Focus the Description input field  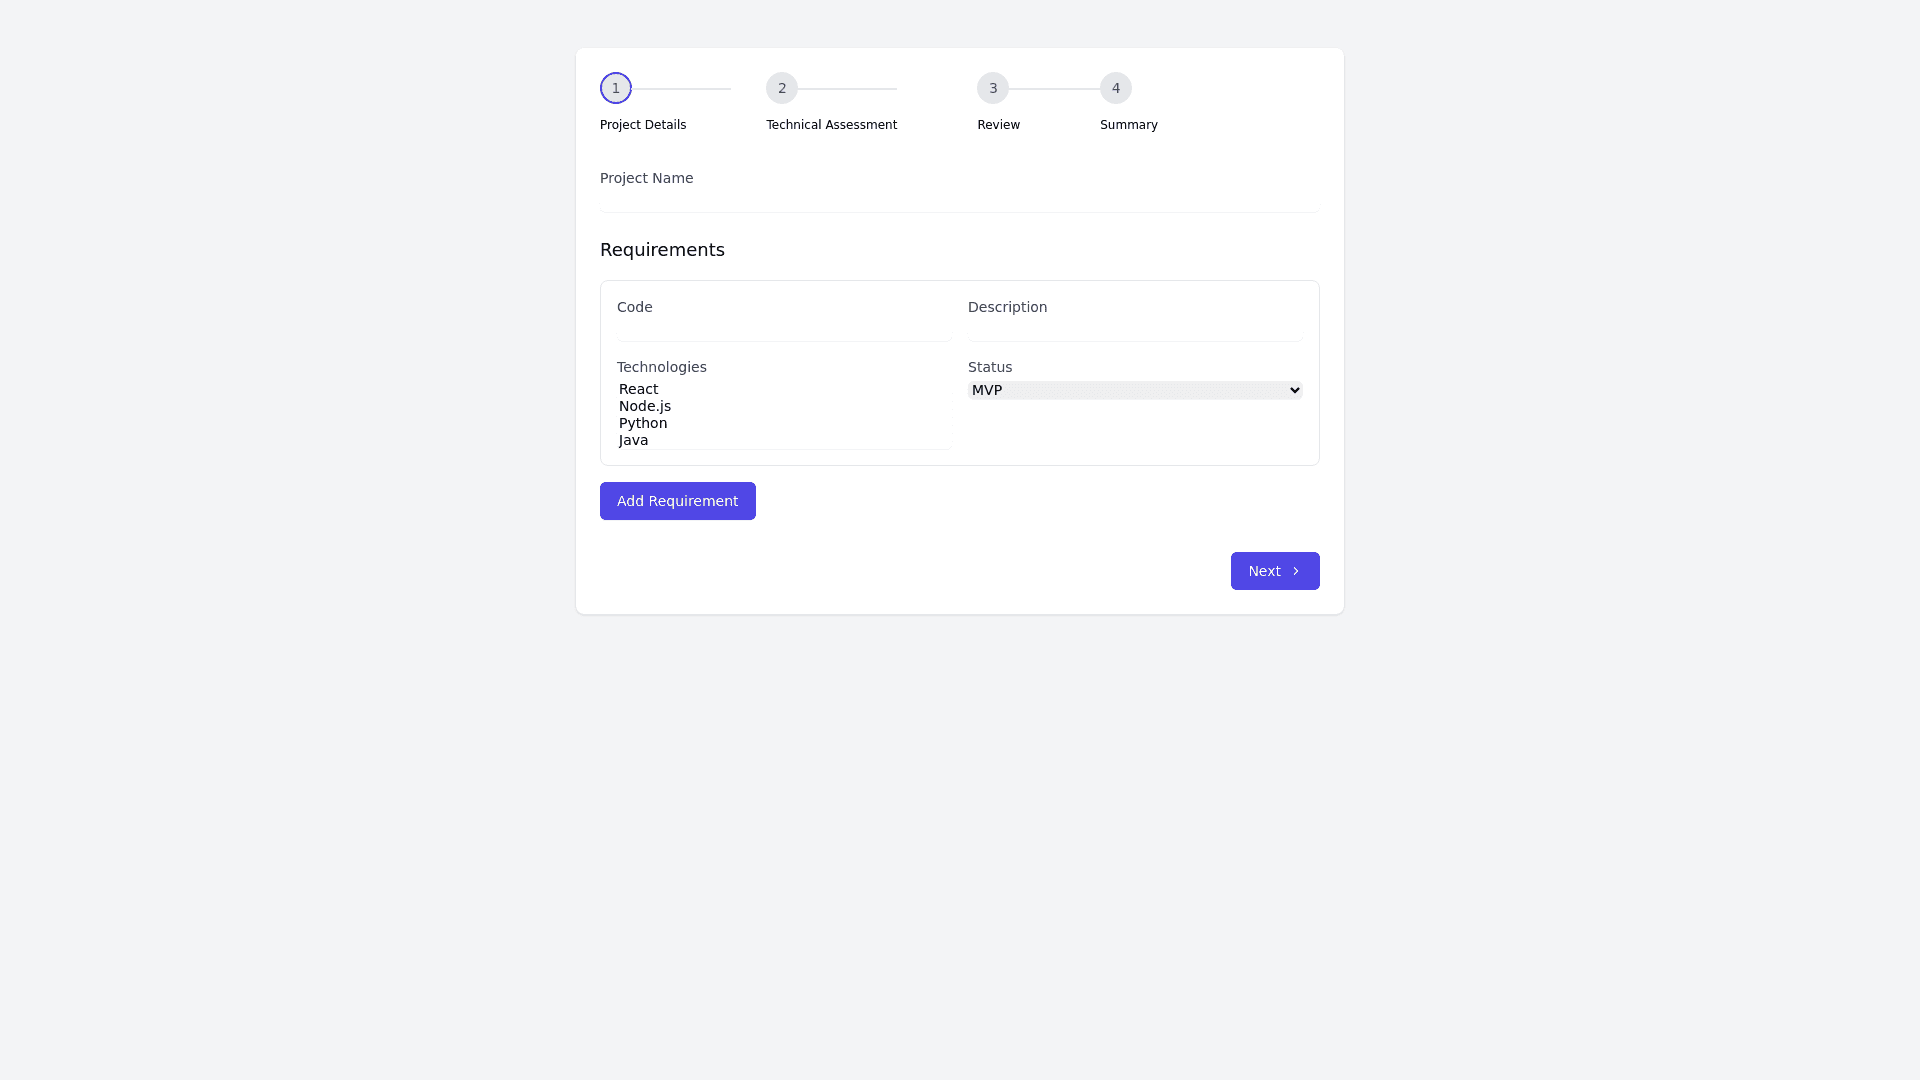(1134, 331)
